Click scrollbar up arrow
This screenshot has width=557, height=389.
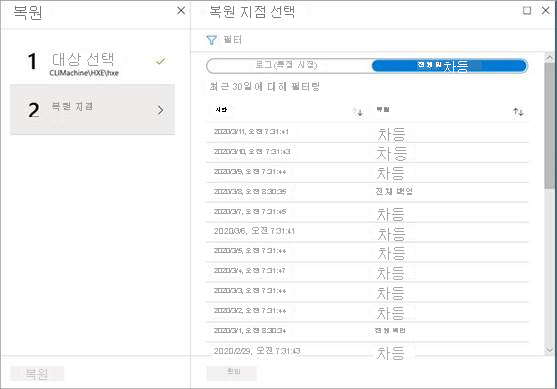(x=549, y=57)
